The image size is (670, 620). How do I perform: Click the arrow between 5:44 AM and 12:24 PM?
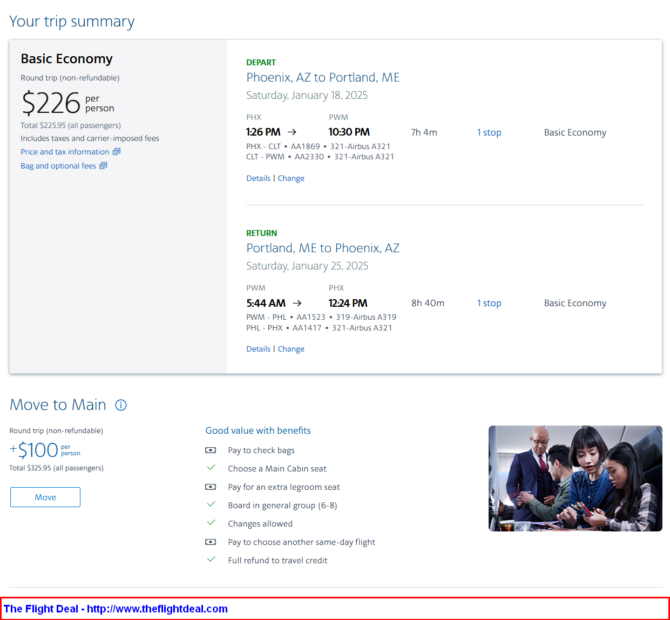(x=297, y=303)
